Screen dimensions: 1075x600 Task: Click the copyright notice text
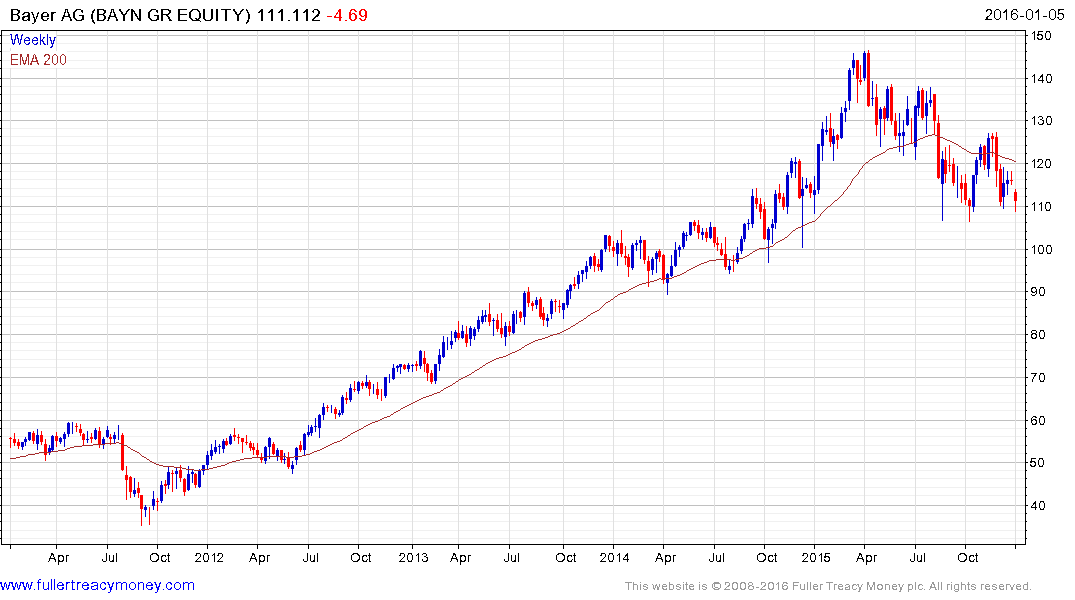coord(828,586)
